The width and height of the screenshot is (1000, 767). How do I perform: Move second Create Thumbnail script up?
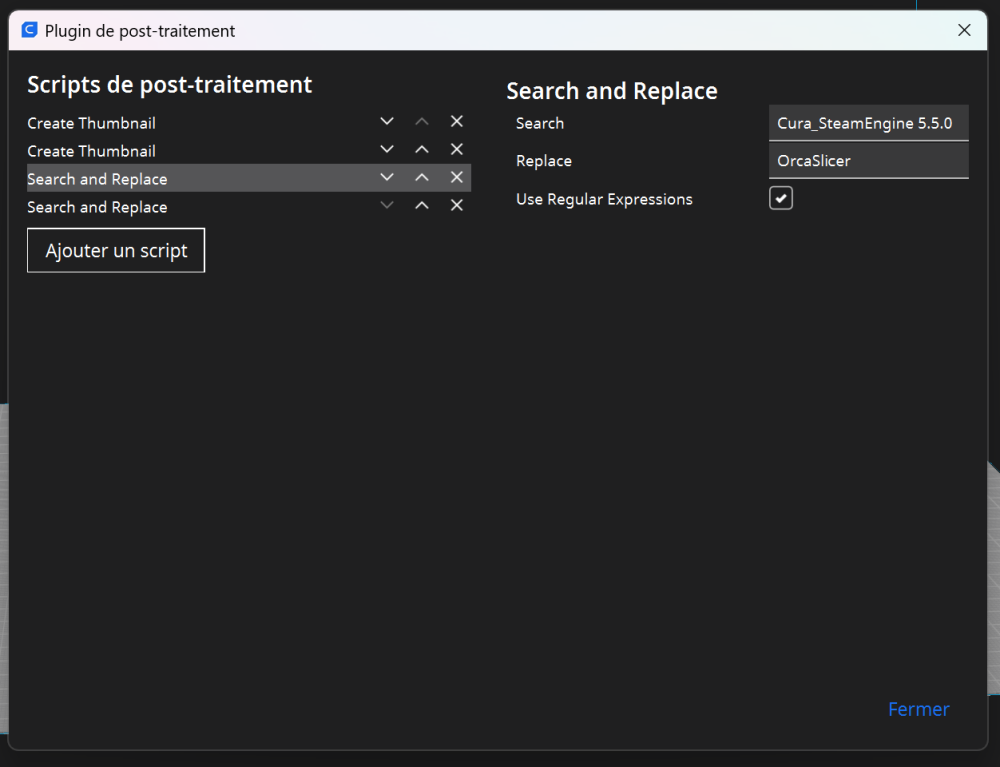(422, 150)
